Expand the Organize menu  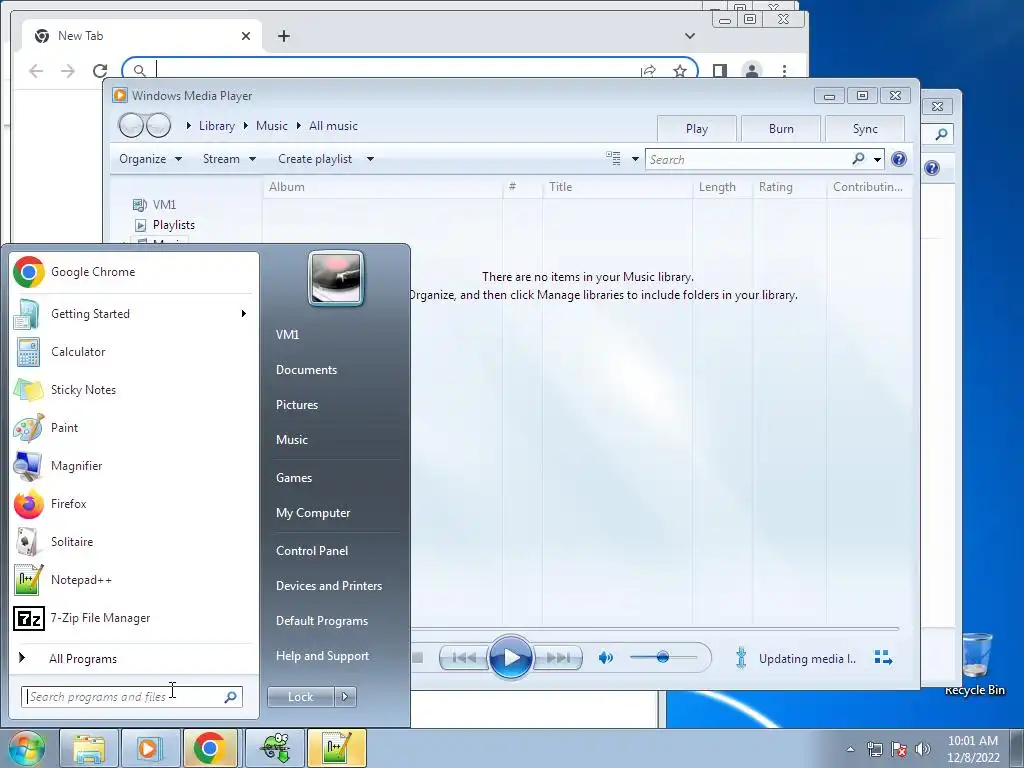coord(150,159)
